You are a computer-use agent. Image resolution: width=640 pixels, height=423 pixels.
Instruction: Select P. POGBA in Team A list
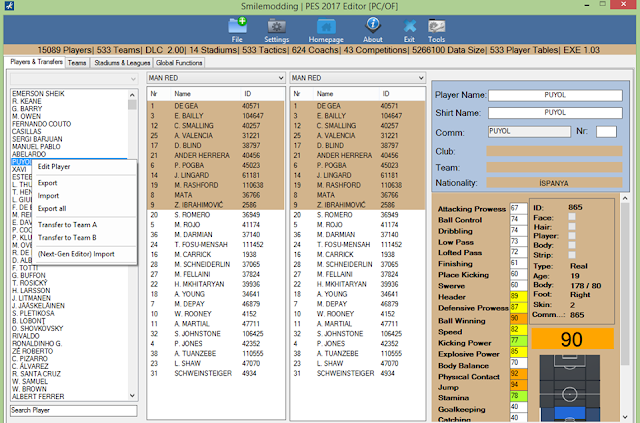pyautogui.click(x=216, y=165)
